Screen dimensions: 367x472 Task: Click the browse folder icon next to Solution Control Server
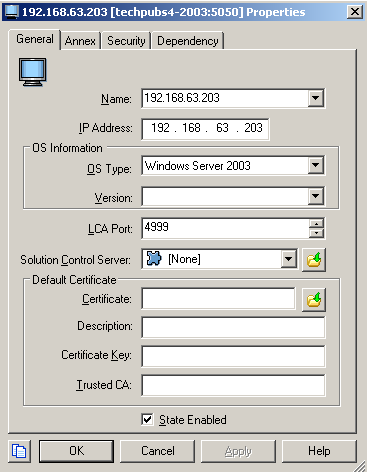point(314,260)
